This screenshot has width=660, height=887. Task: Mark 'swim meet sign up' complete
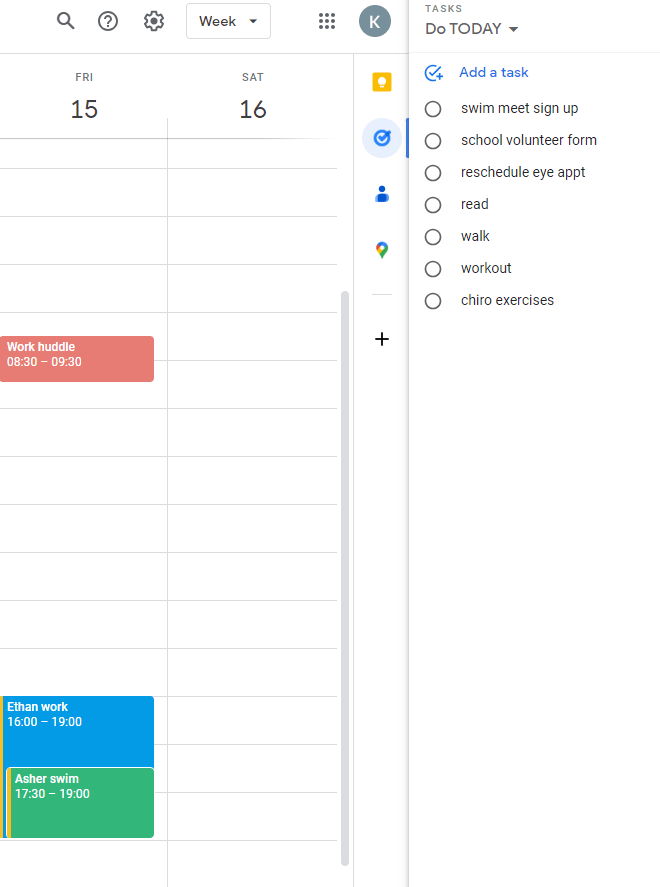(x=433, y=109)
